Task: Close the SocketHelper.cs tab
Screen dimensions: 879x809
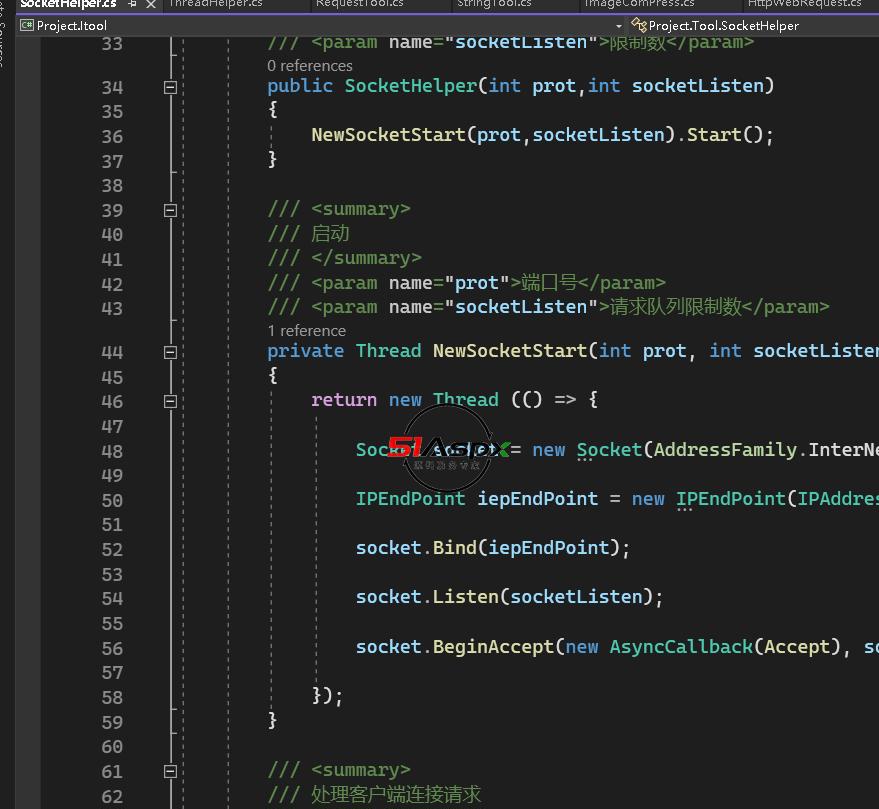Action: click(x=150, y=4)
